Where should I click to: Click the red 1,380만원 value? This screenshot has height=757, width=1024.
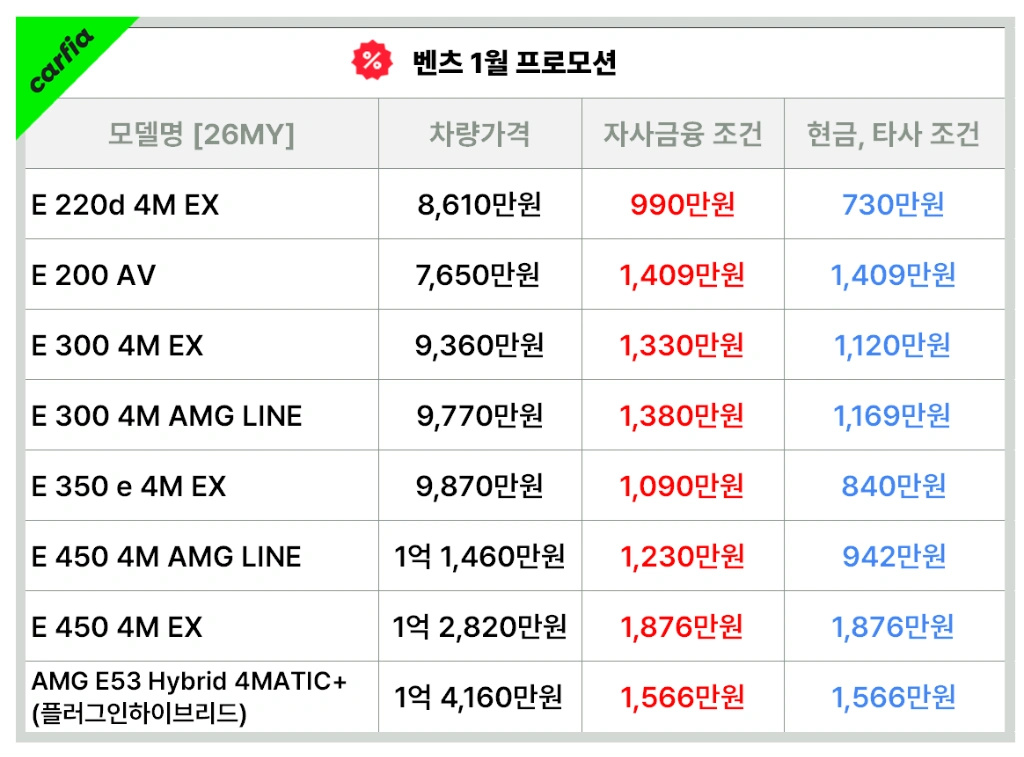[682, 416]
